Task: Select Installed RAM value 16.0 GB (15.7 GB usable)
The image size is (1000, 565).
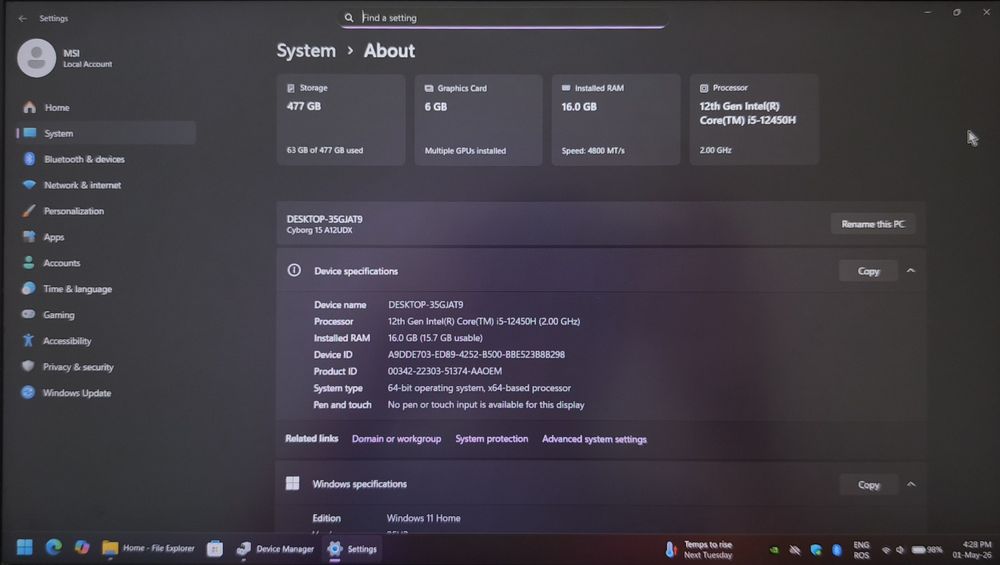Action: click(x=435, y=338)
